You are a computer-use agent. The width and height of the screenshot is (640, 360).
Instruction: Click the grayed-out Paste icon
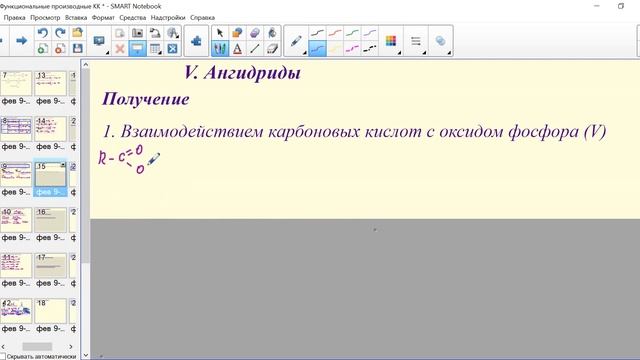[x=120, y=33]
